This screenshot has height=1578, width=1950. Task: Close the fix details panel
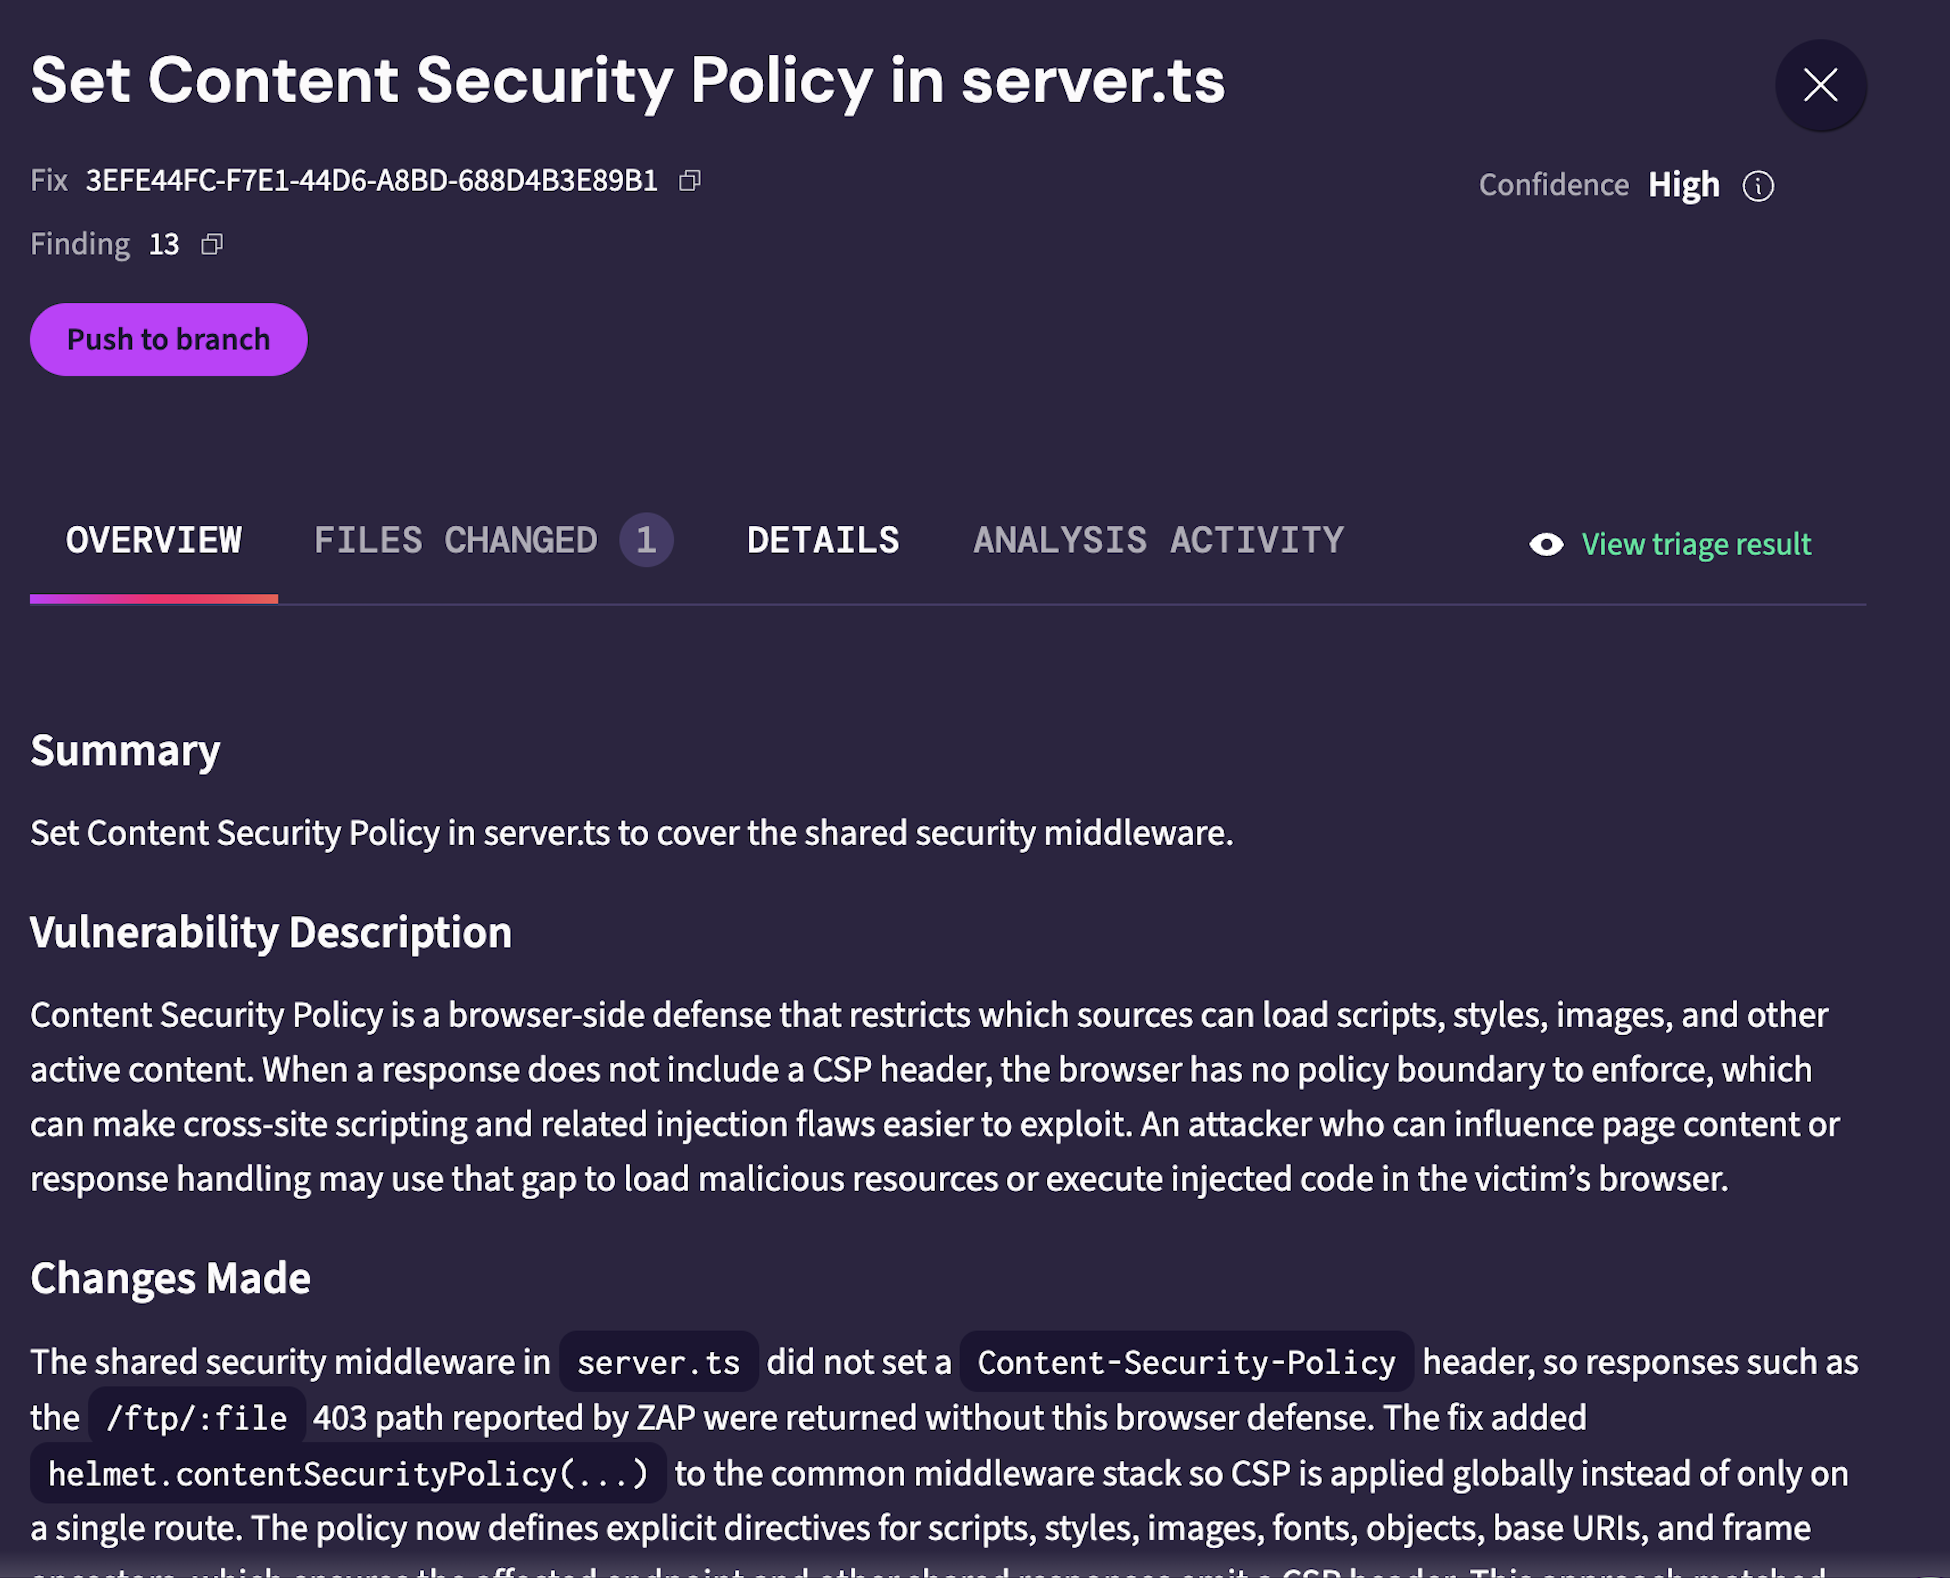[x=1820, y=85]
